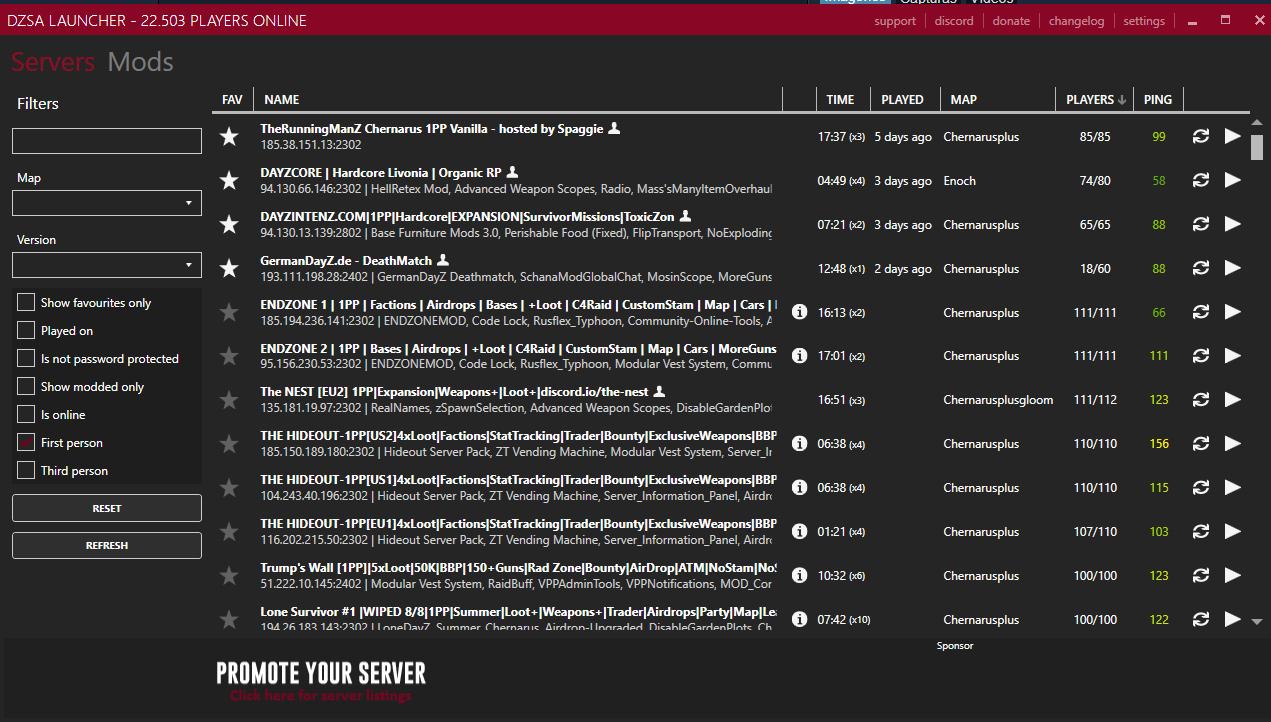Click the REFRESH button
Viewport: 1271px width, 722px height.
coord(107,545)
